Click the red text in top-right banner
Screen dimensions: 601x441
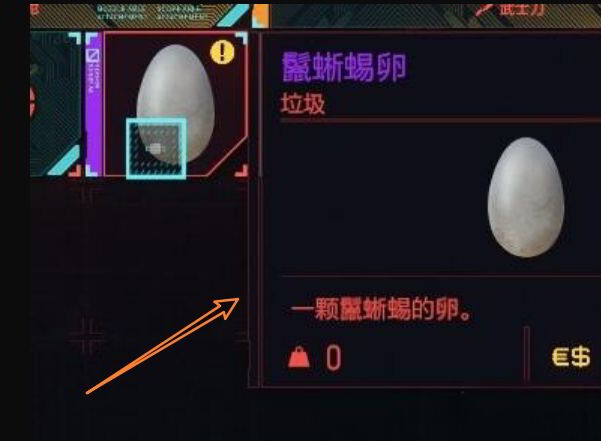coord(512,9)
